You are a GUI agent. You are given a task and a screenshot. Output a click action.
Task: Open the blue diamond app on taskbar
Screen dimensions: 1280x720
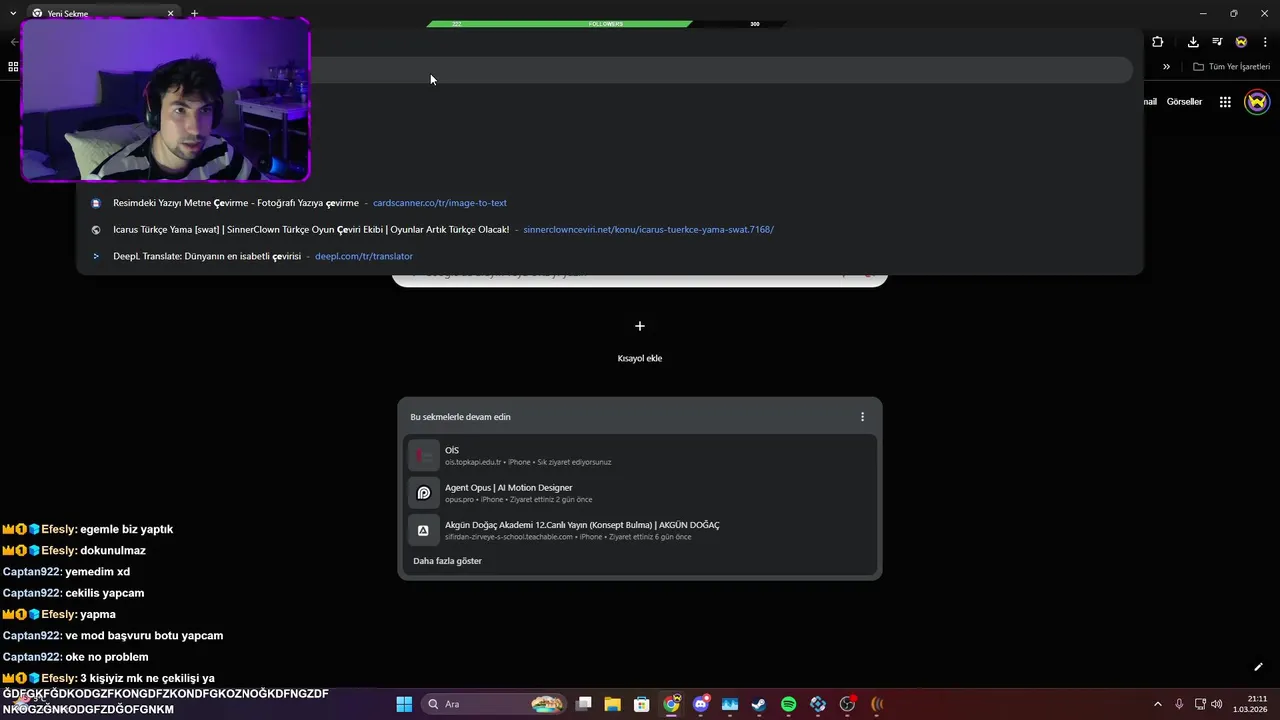tap(818, 704)
